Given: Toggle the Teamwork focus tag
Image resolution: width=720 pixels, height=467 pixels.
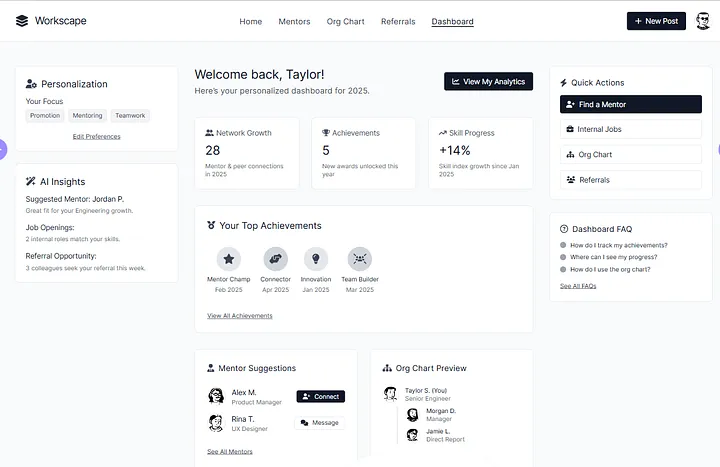Looking at the screenshot, I should pos(130,116).
